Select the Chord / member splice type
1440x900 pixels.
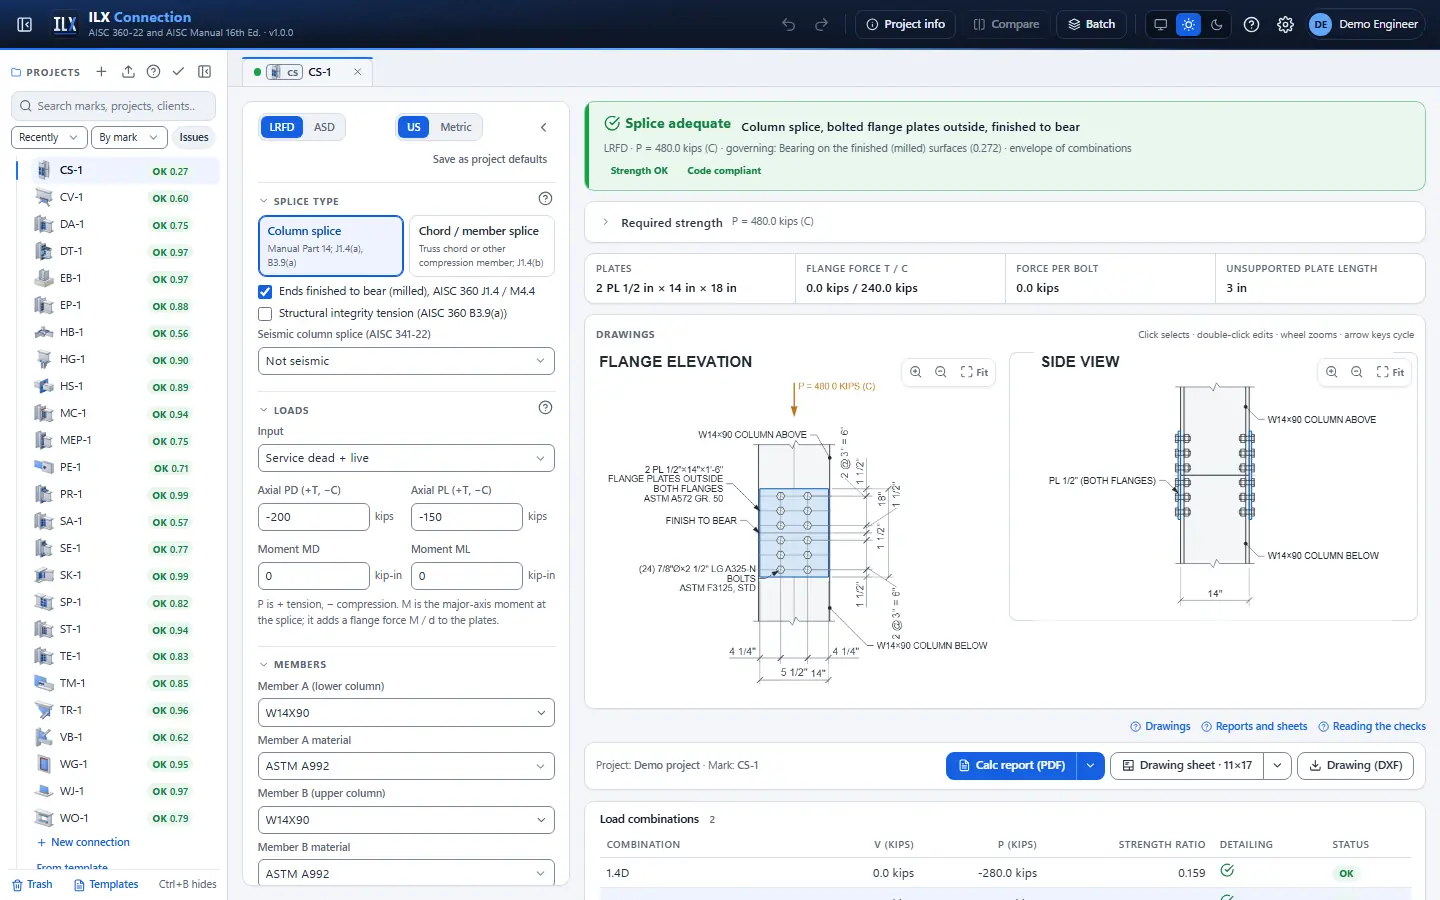tap(482, 246)
